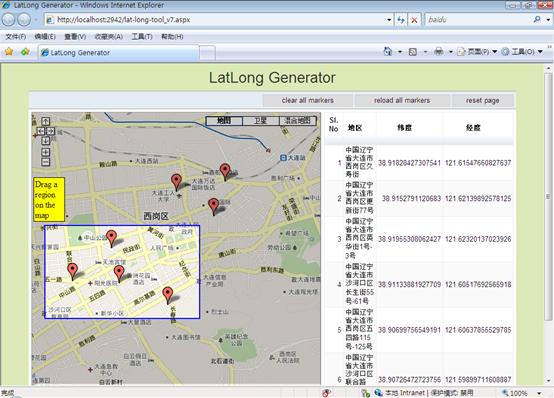Click the Stop loading X icon
The height and width of the screenshot is (398, 554).
[x=414, y=20]
